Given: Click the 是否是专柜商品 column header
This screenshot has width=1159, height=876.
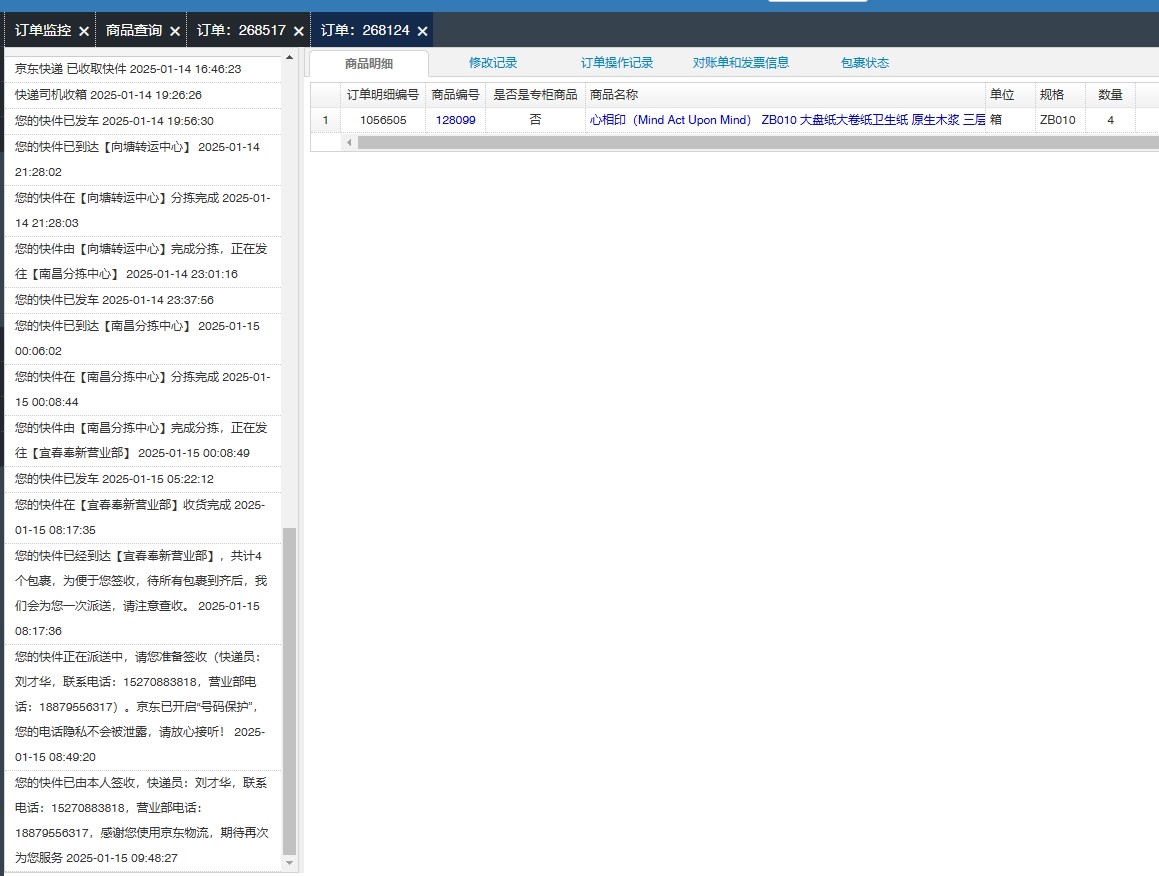Looking at the screenshot, I should coord(535,95).
